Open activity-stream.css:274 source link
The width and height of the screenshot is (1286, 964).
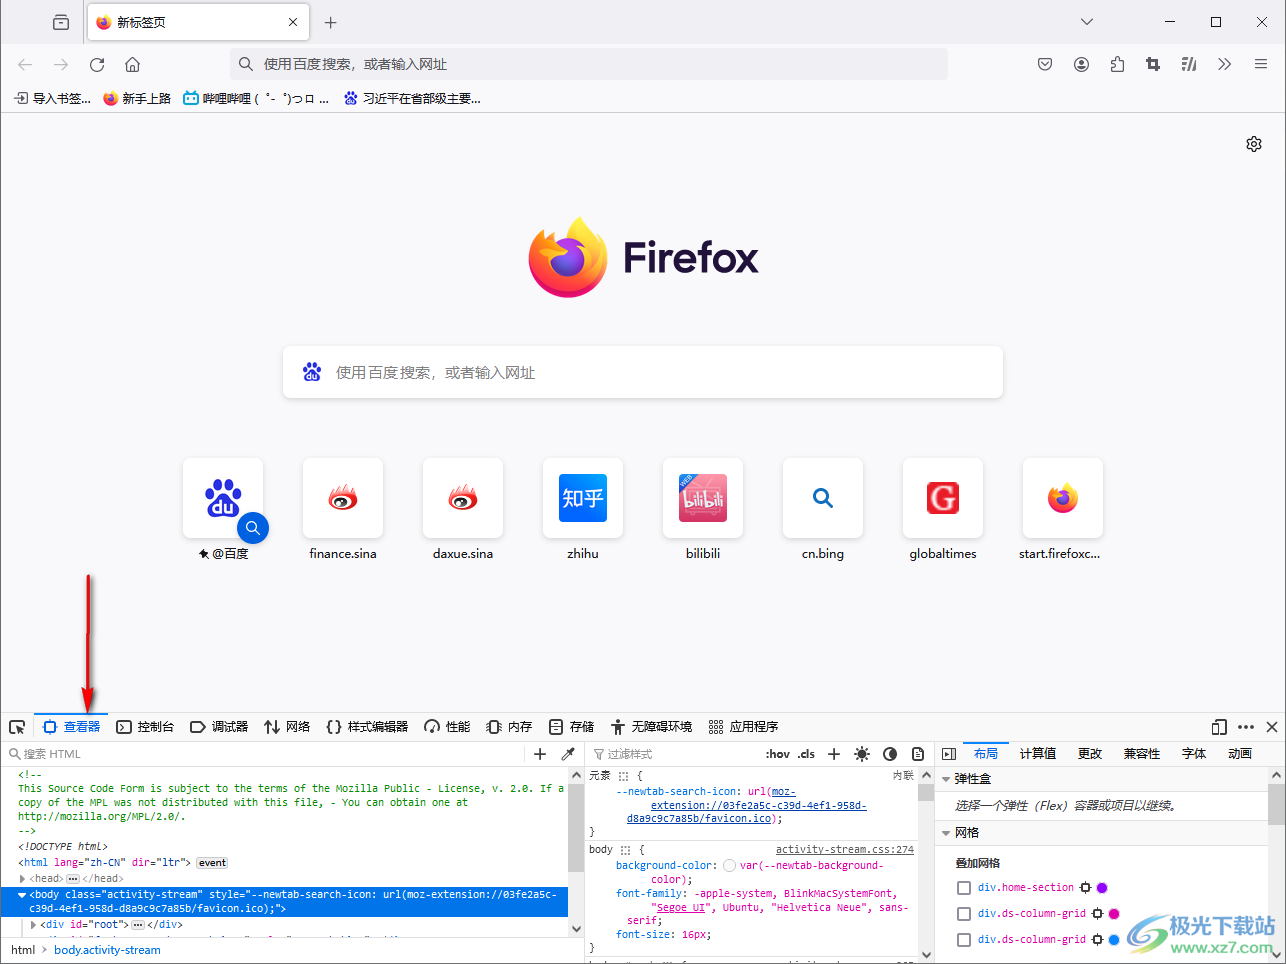click(x=845, y=849)
